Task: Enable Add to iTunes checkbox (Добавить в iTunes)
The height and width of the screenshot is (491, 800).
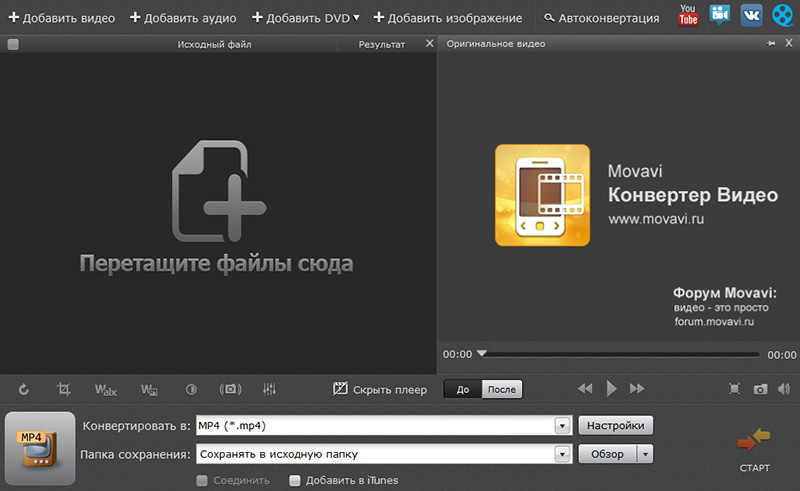Action: (294, 480)
